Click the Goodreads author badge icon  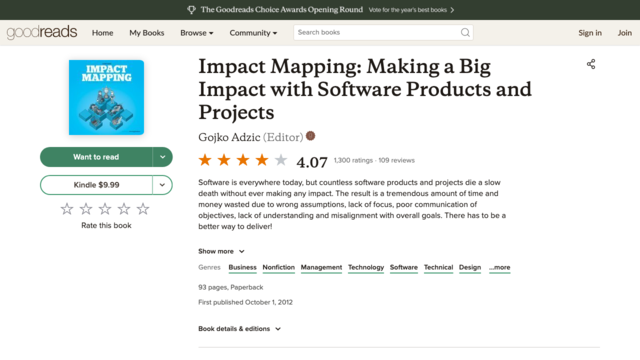click(x=310, y=136)
